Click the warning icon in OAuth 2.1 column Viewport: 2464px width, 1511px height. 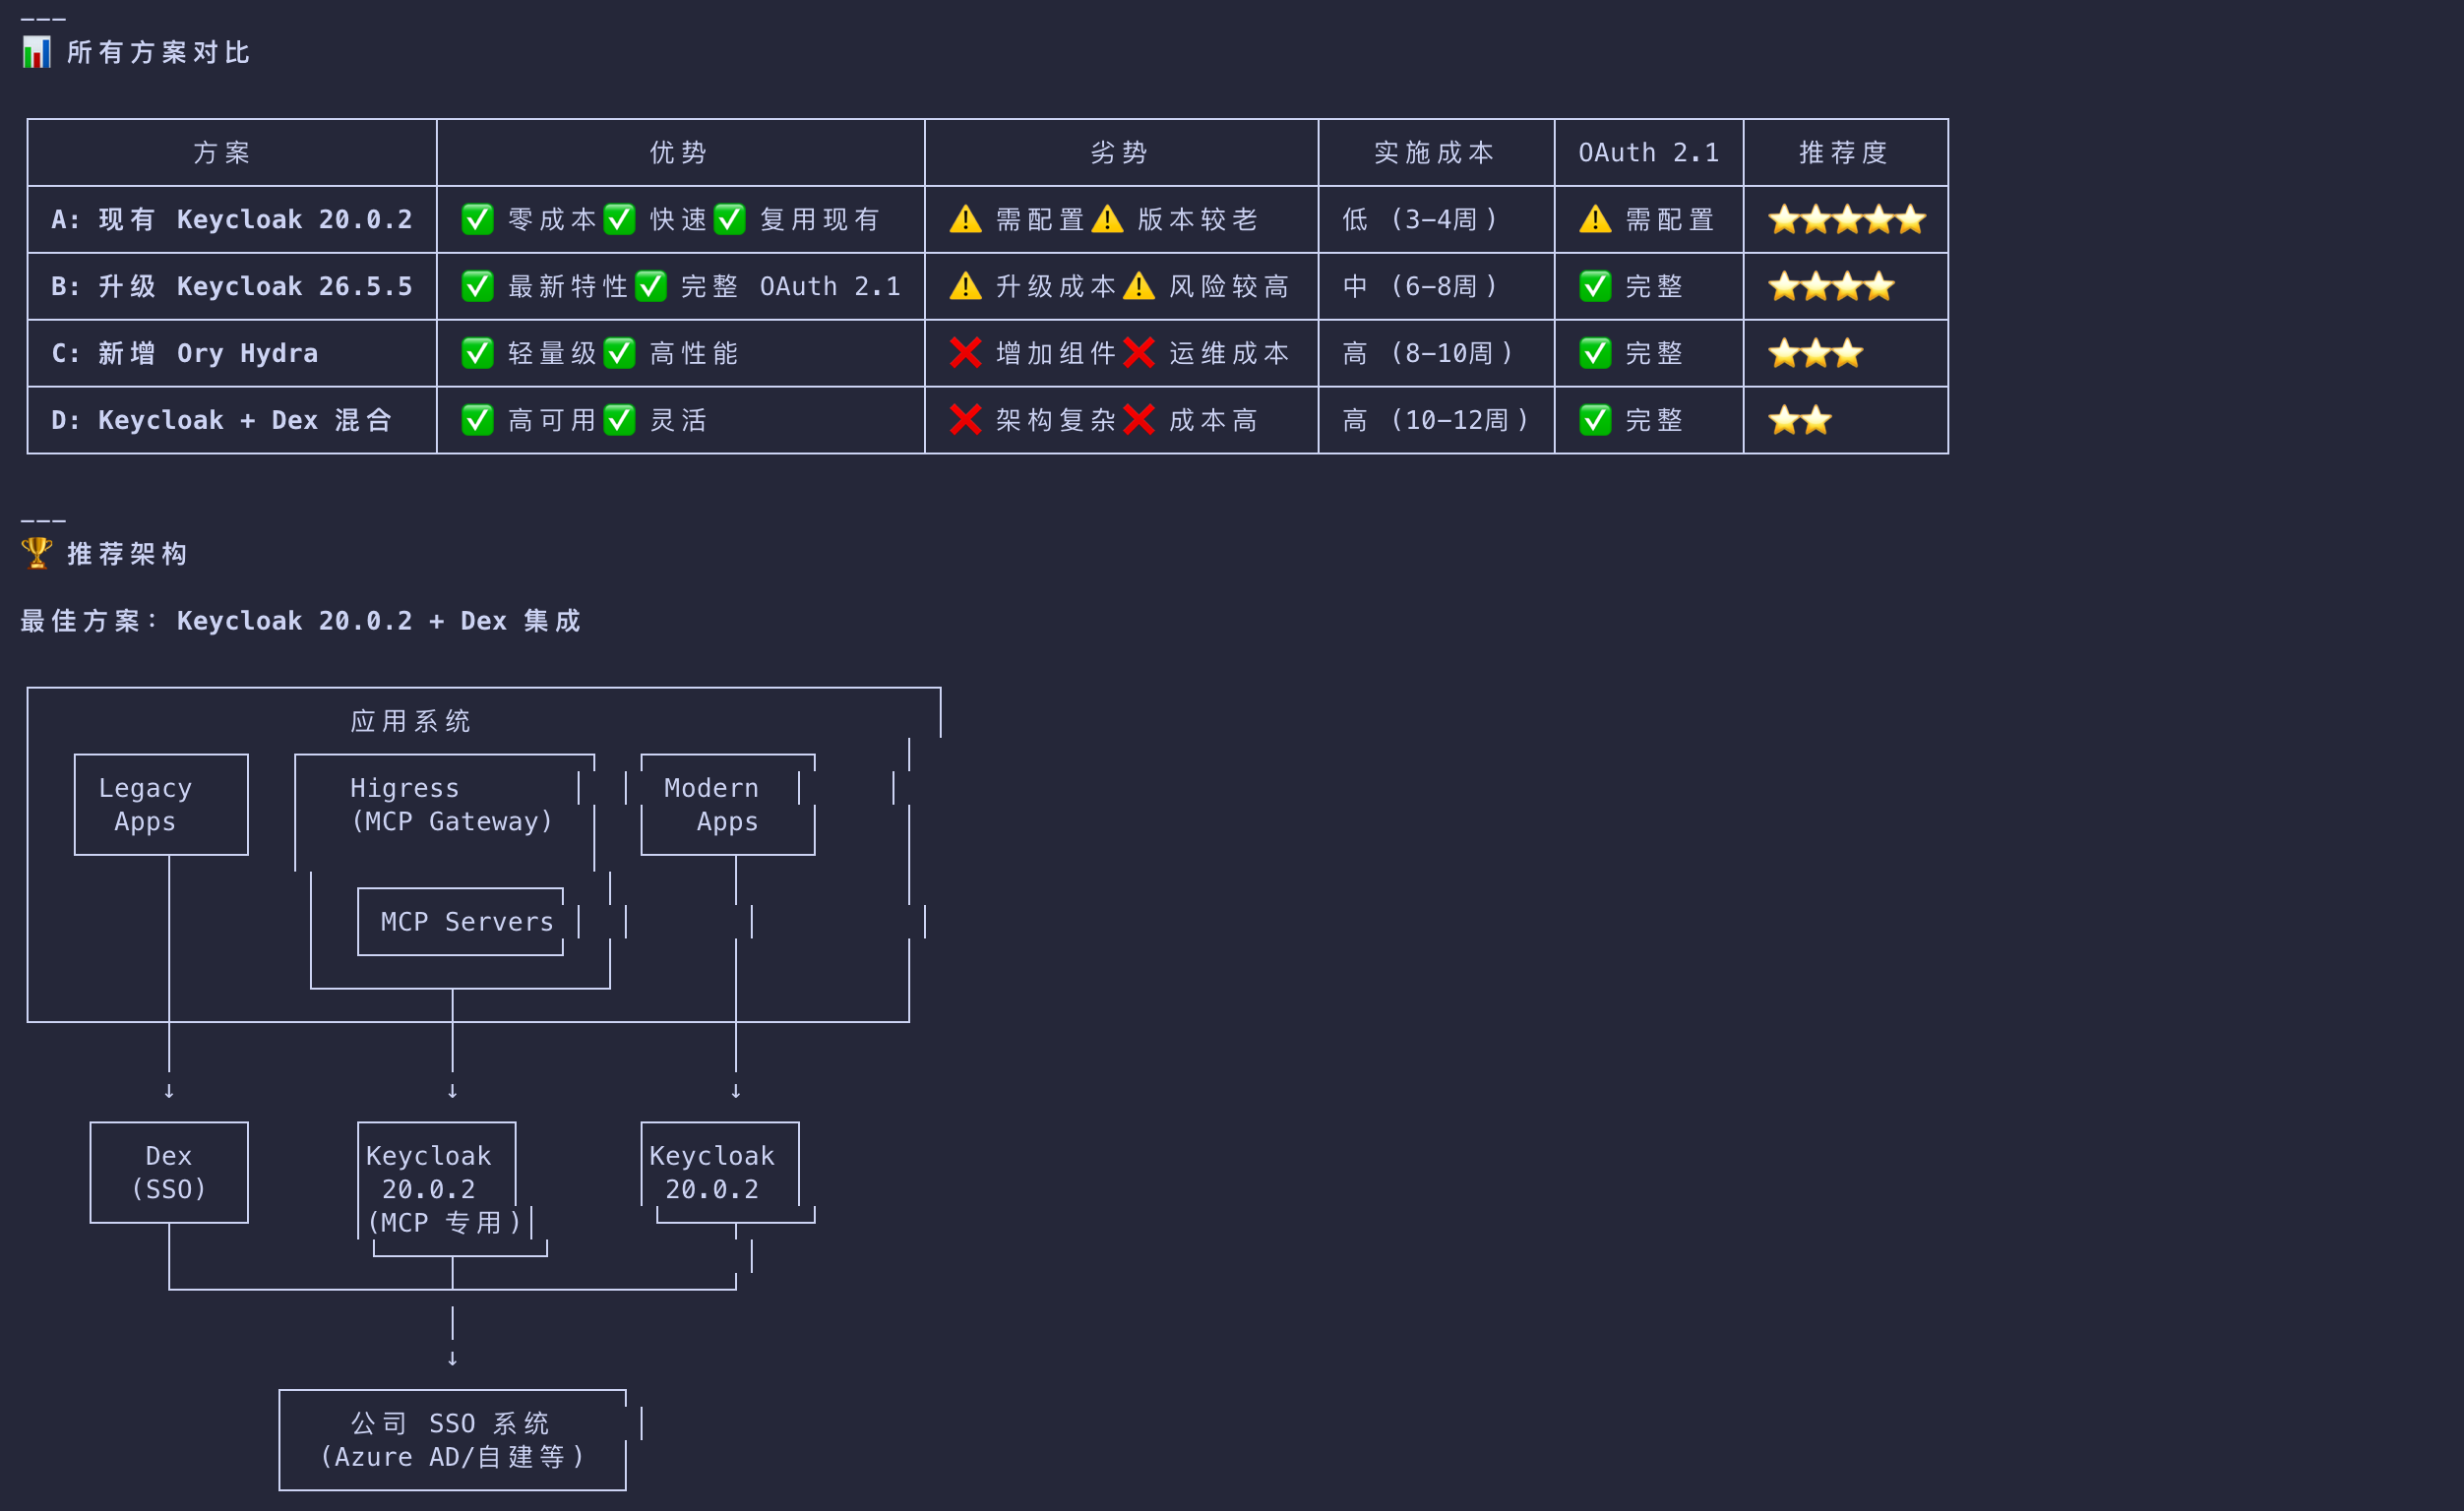point(1595,219)
